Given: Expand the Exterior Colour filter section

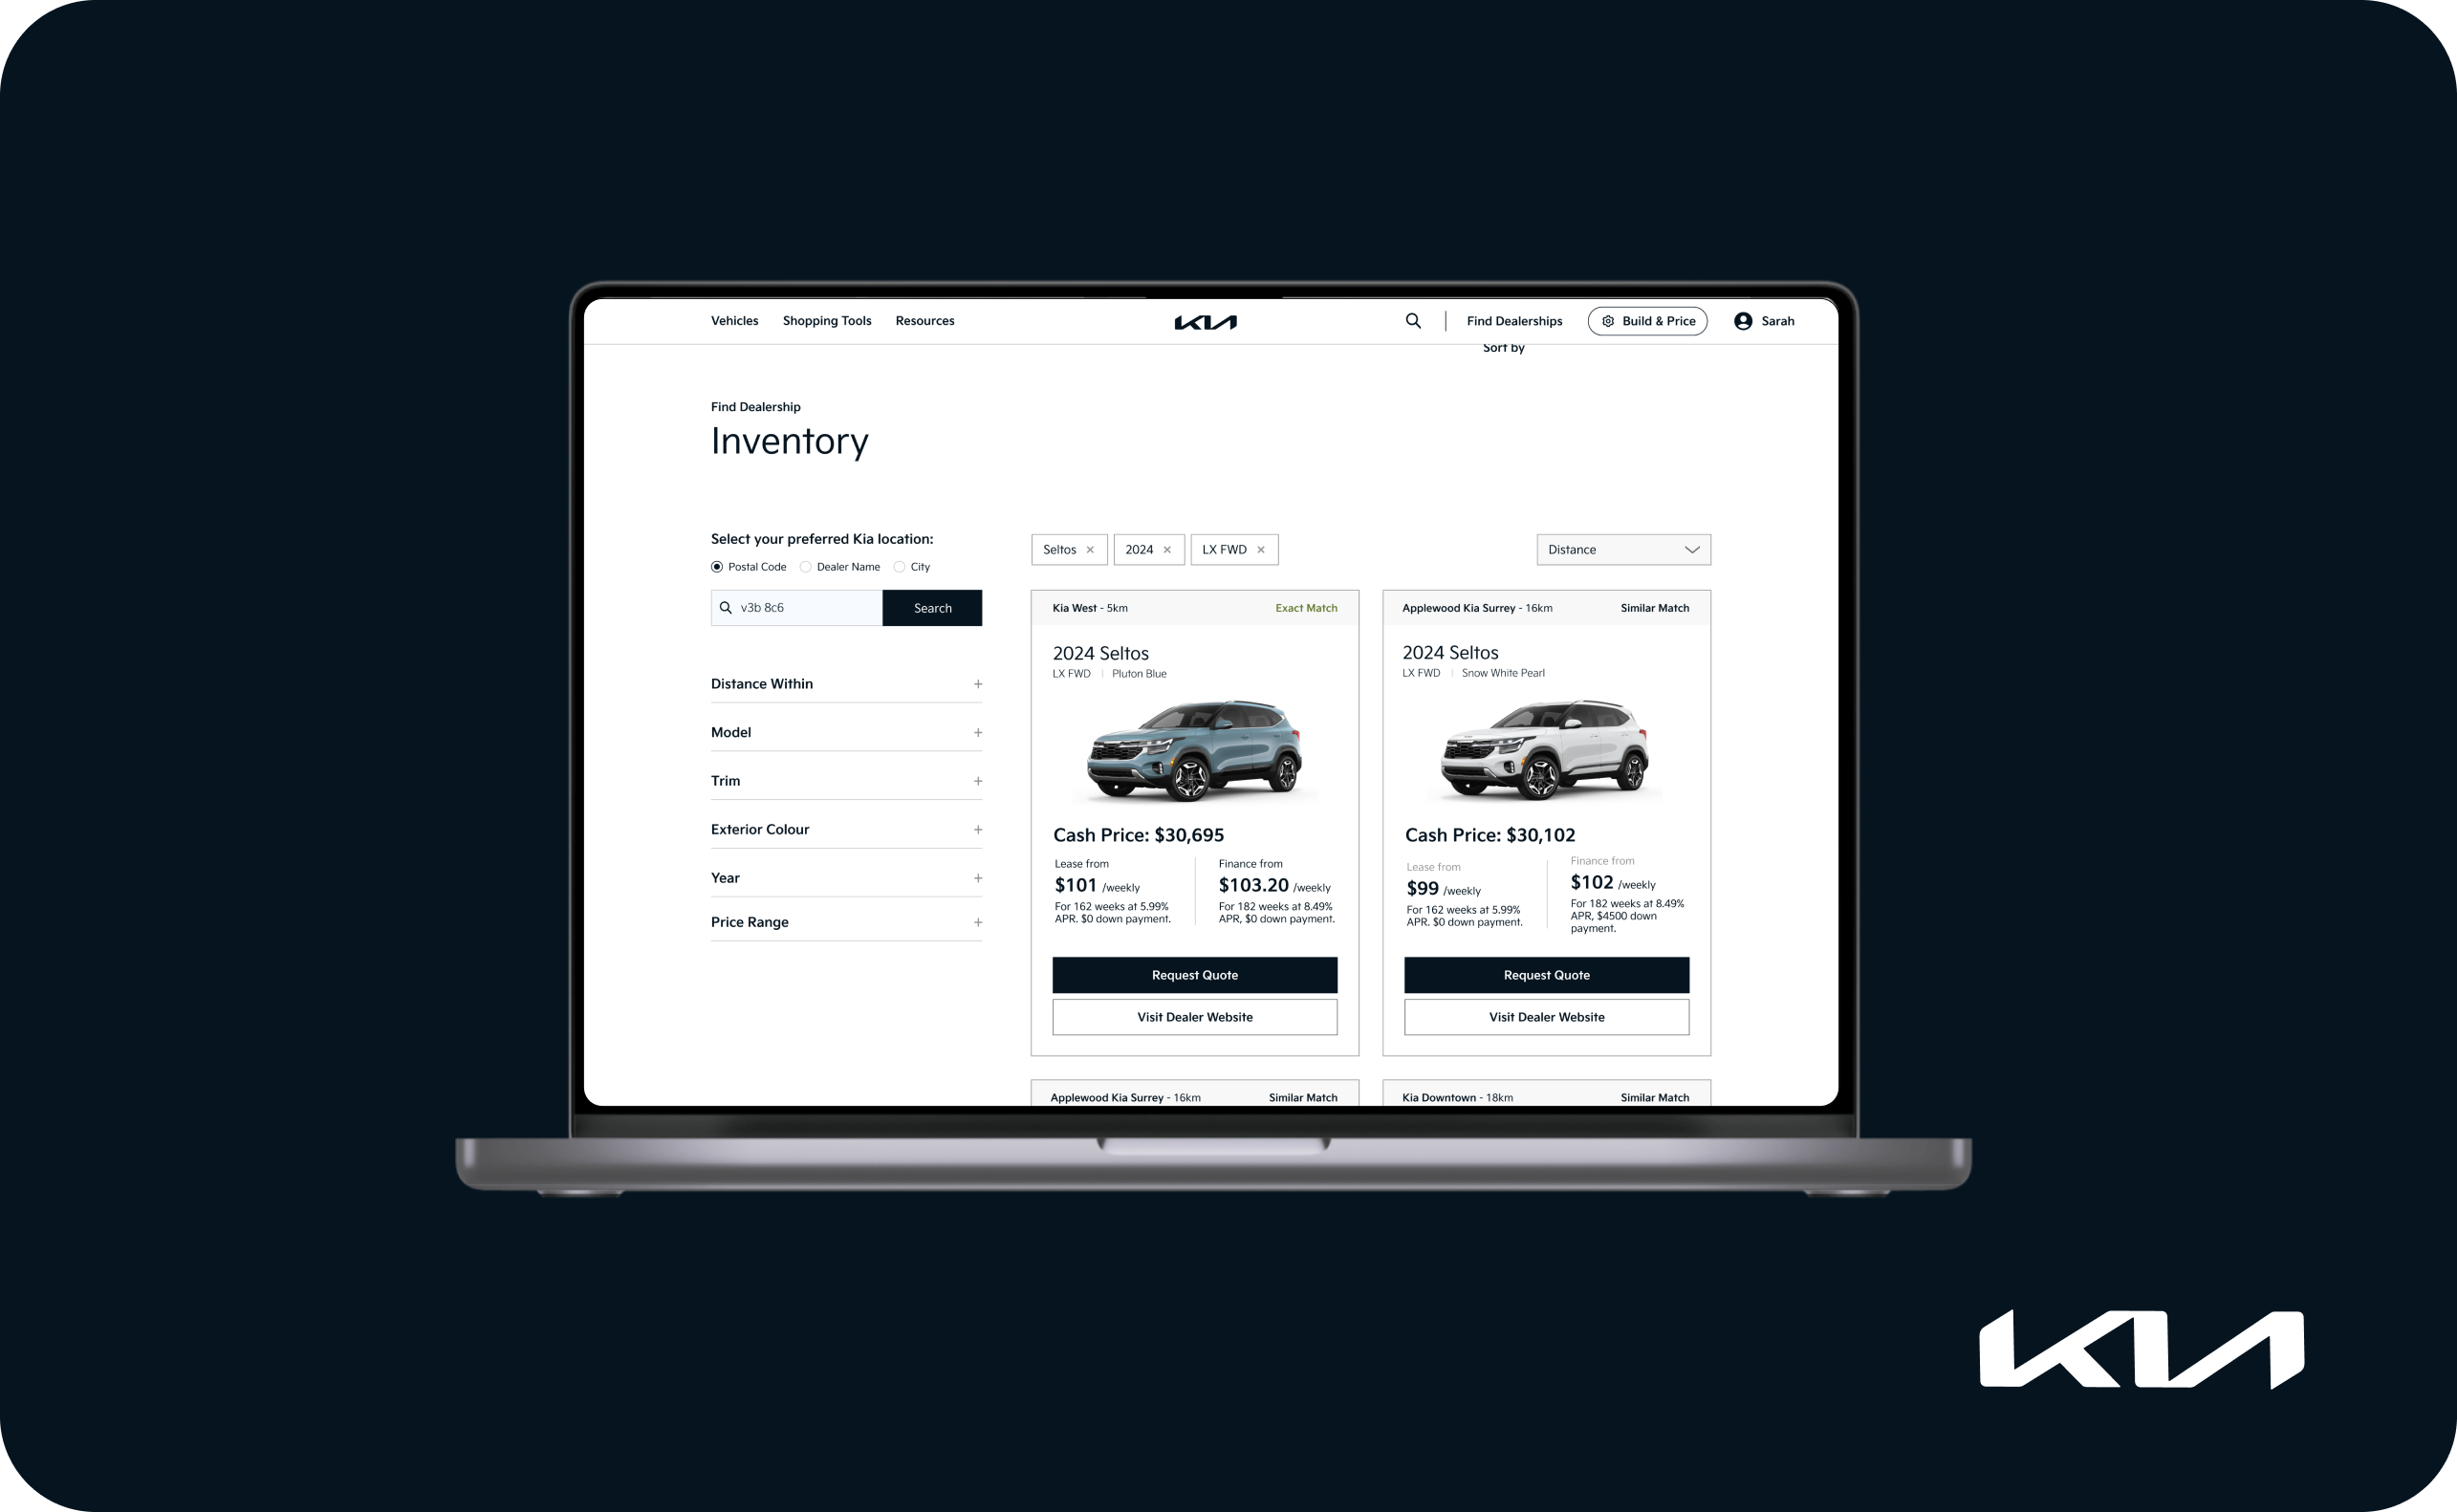Looking at the screenshot, I should 977,828.
